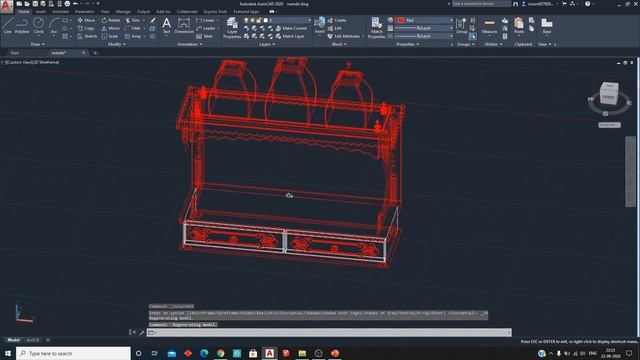Activate the Scale command
640x360 pixels.
tap(110, 36)
